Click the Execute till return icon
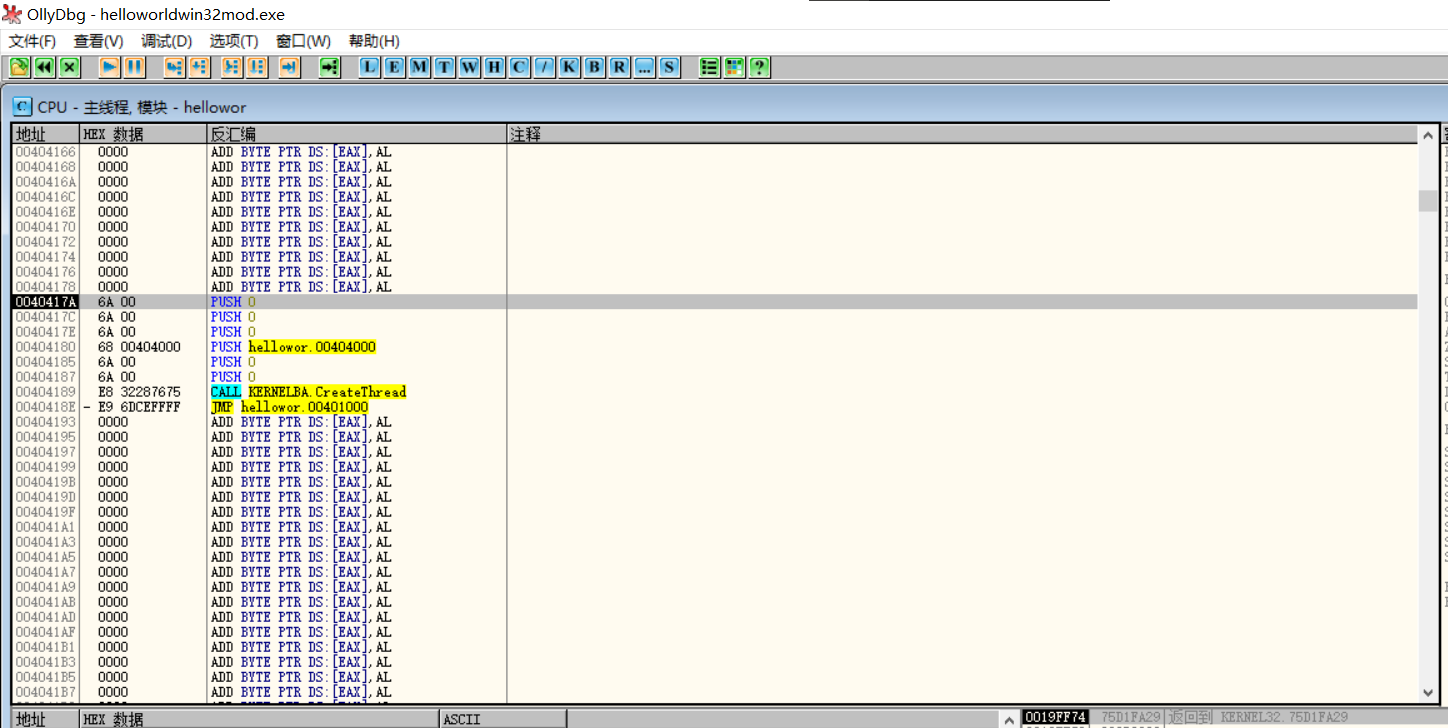The image size is (1448, 728). (289, 67)
